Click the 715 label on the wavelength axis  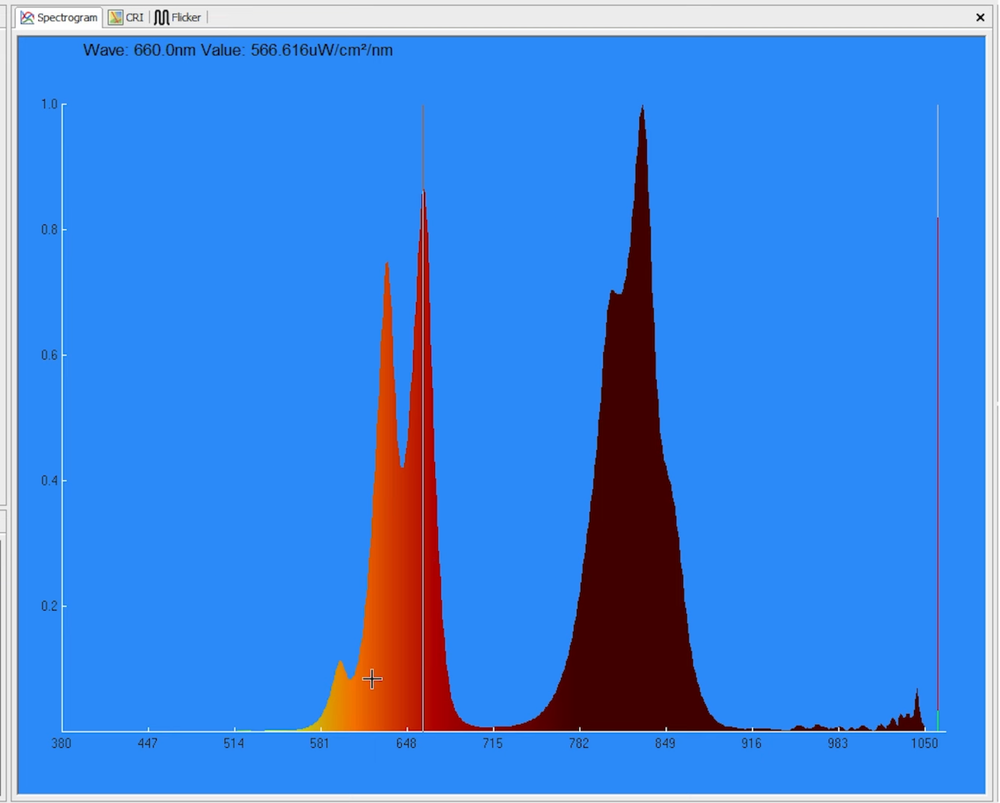(x=493, y=744)
